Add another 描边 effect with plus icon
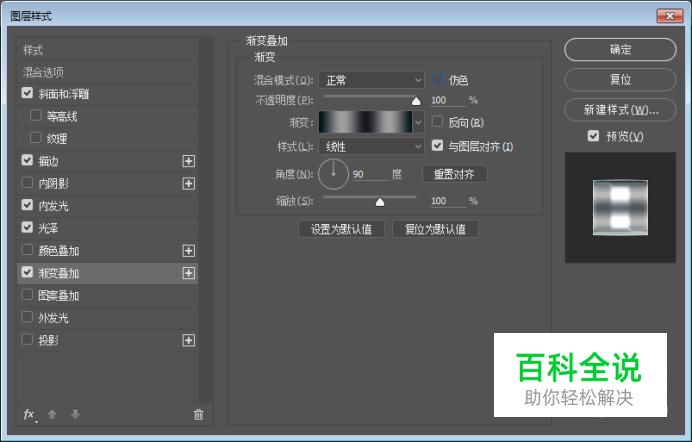 (x=188, y=161)
